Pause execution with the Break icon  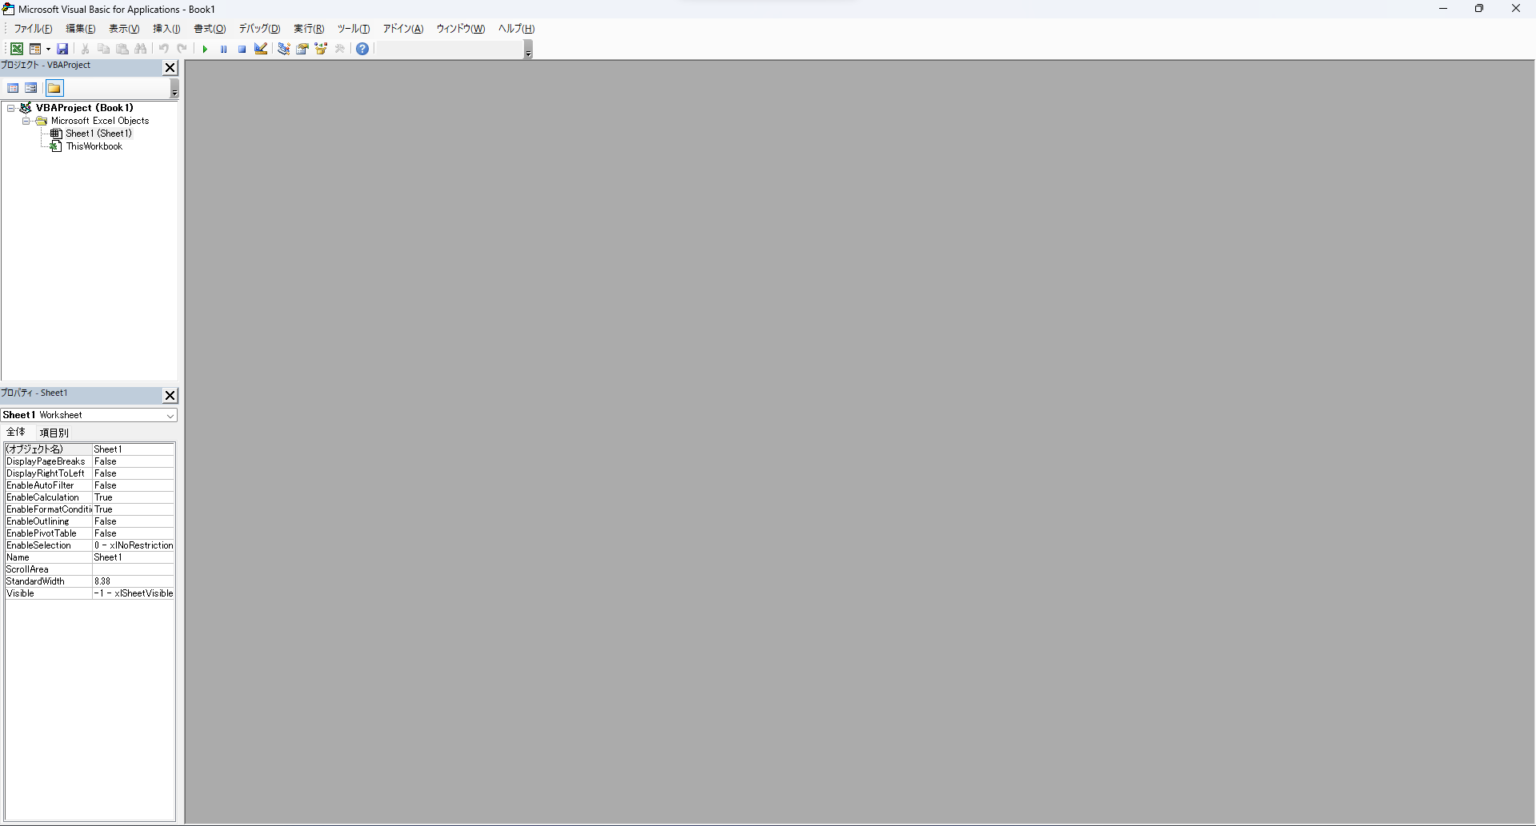(x=224, y=48)
